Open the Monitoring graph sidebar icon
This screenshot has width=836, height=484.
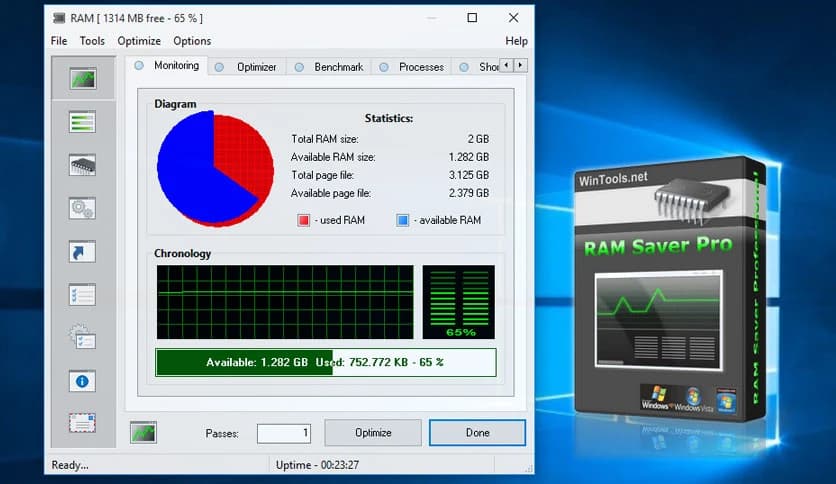point(83,79)
